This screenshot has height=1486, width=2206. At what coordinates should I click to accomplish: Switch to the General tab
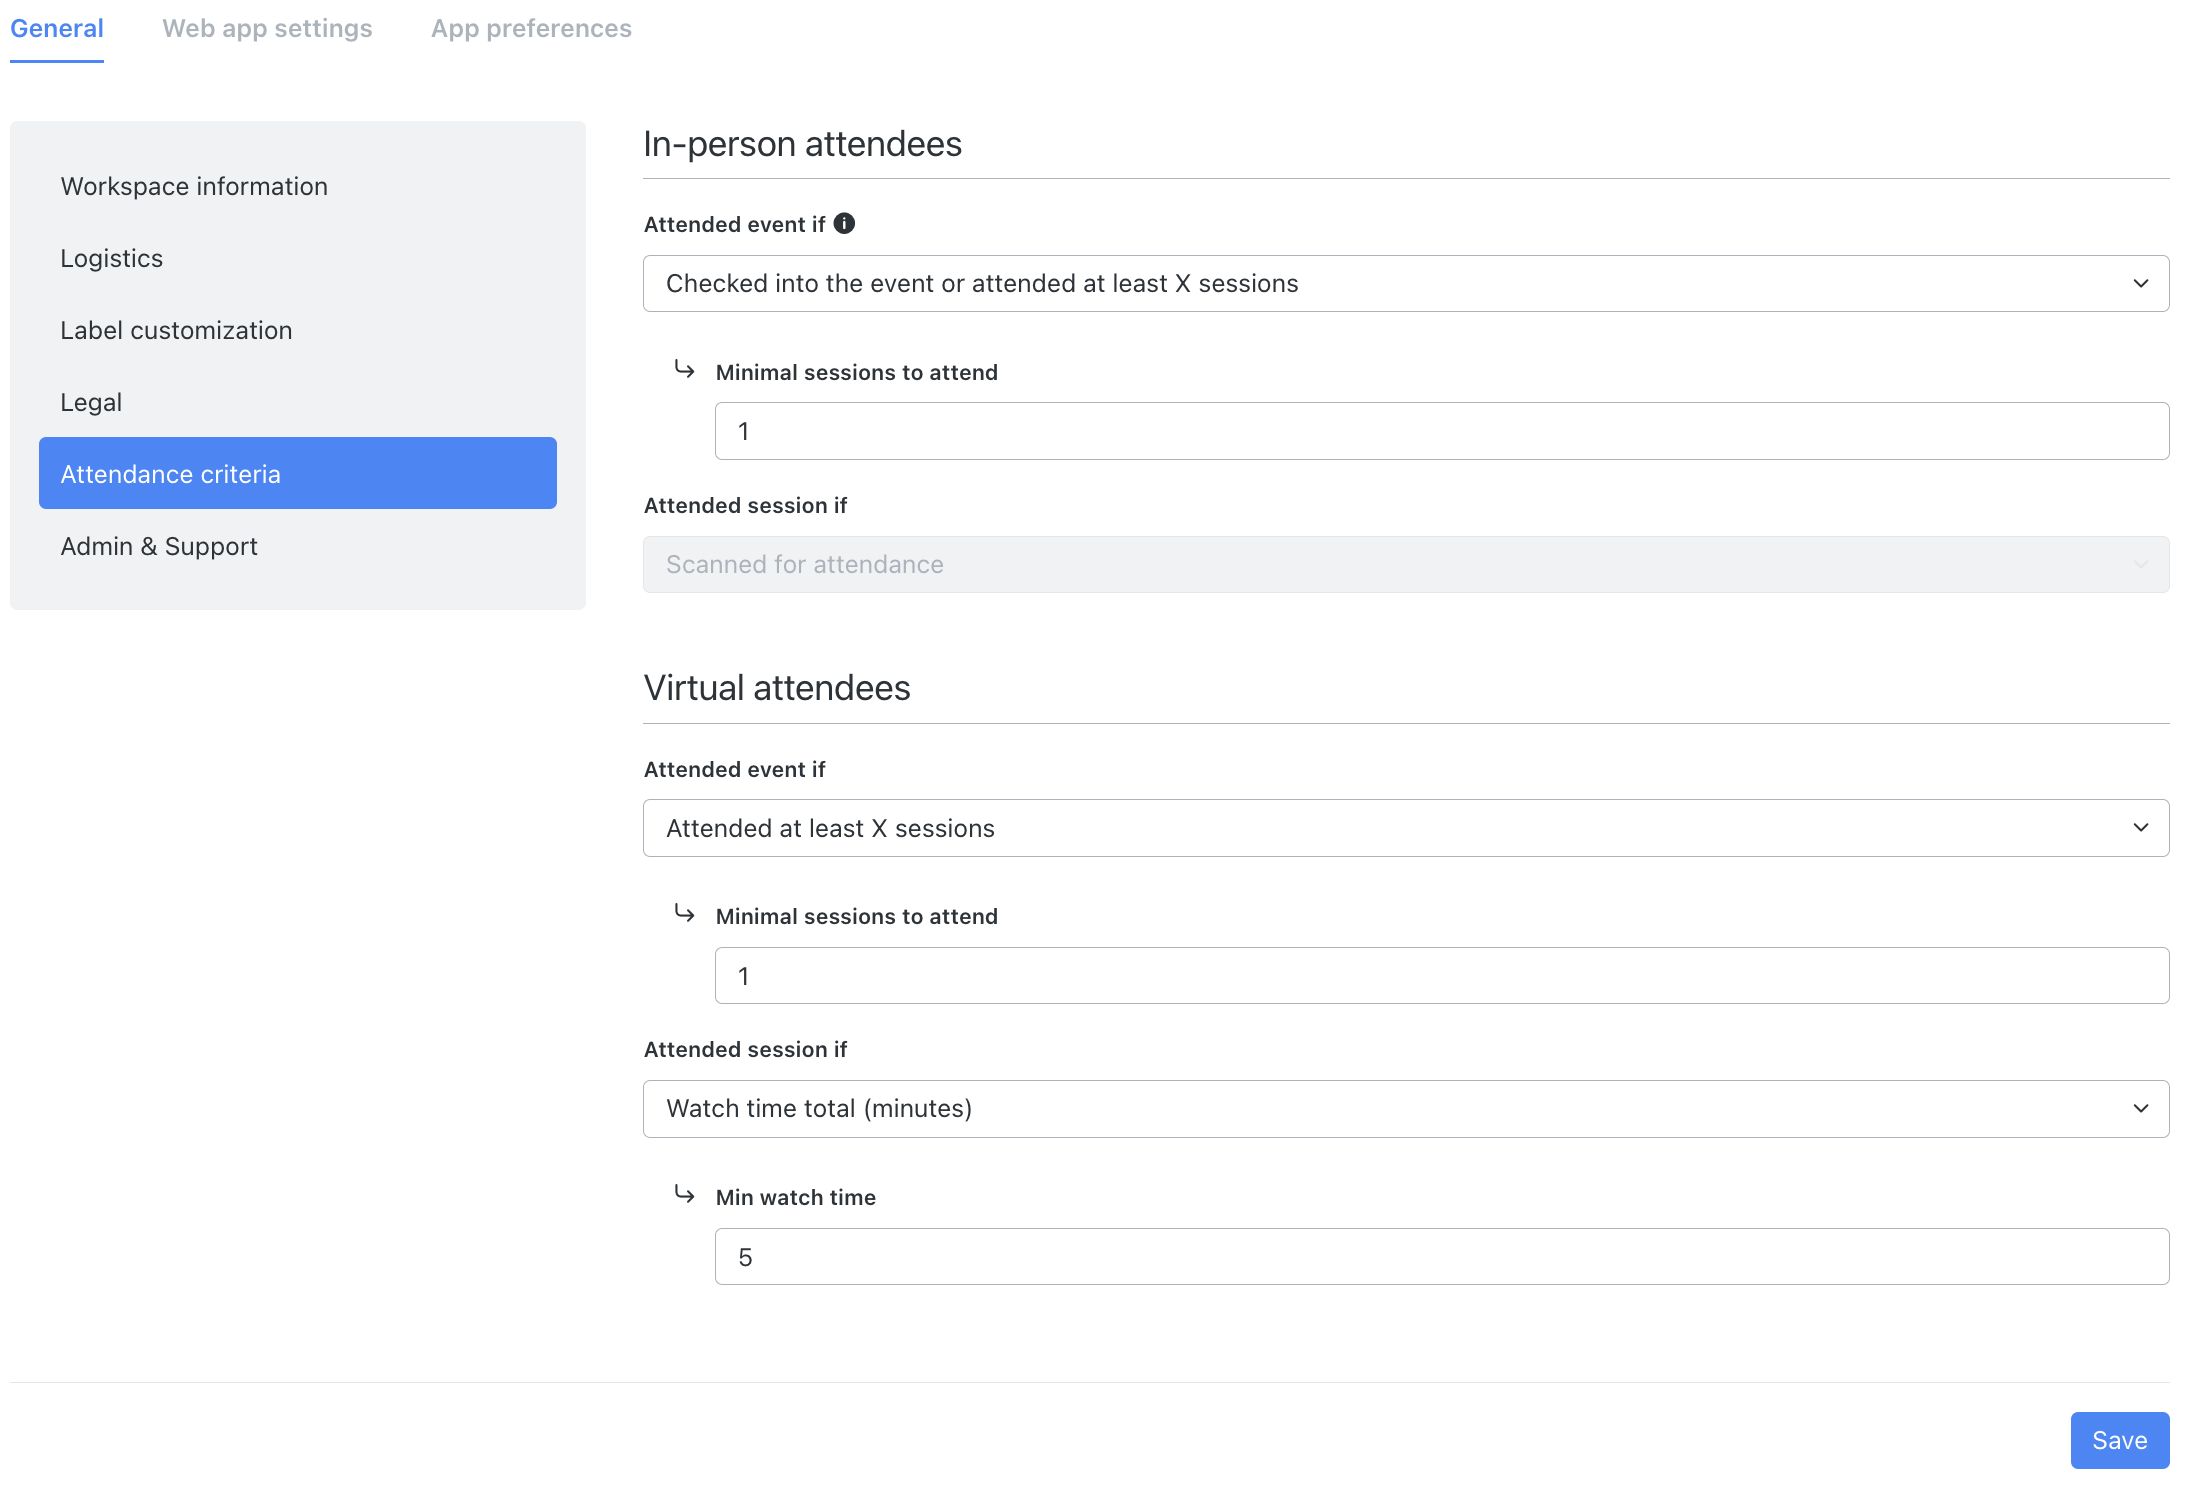coord(57,28)
